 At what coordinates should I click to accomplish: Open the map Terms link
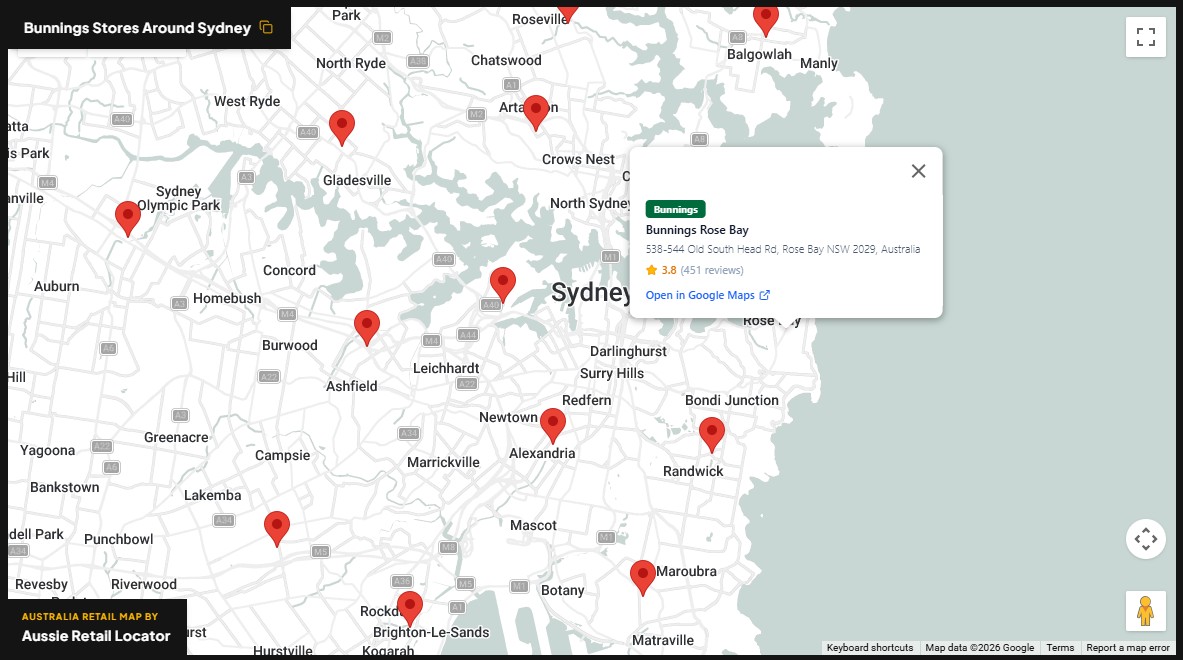click(x=1059, y=647)
